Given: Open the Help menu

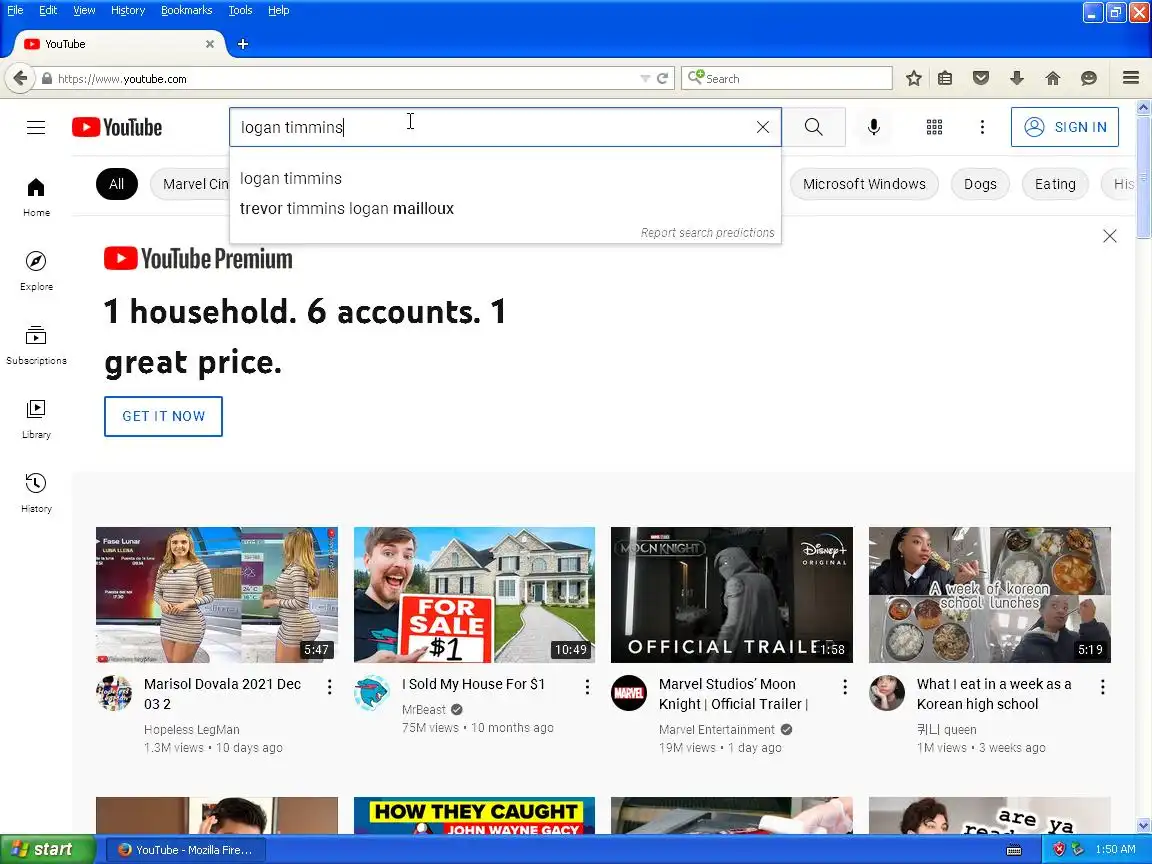Looking at the screenshot, I should point(278,10).
